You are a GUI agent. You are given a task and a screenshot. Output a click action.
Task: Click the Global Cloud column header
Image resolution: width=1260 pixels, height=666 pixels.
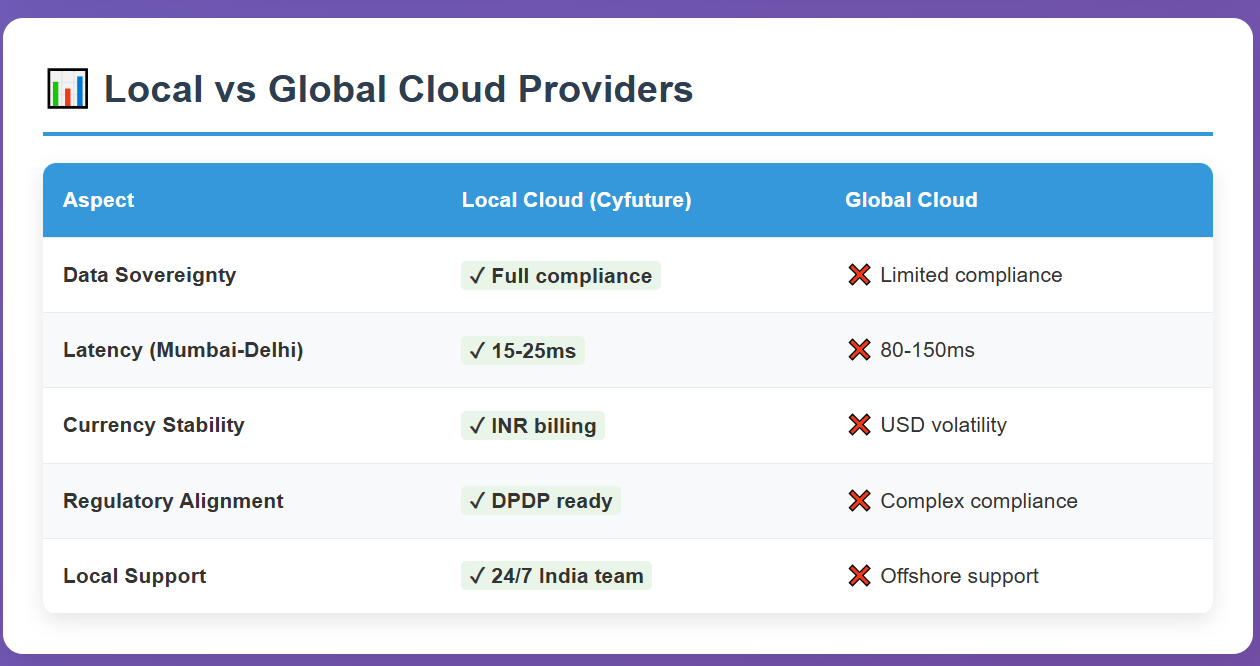pos(911,200)
